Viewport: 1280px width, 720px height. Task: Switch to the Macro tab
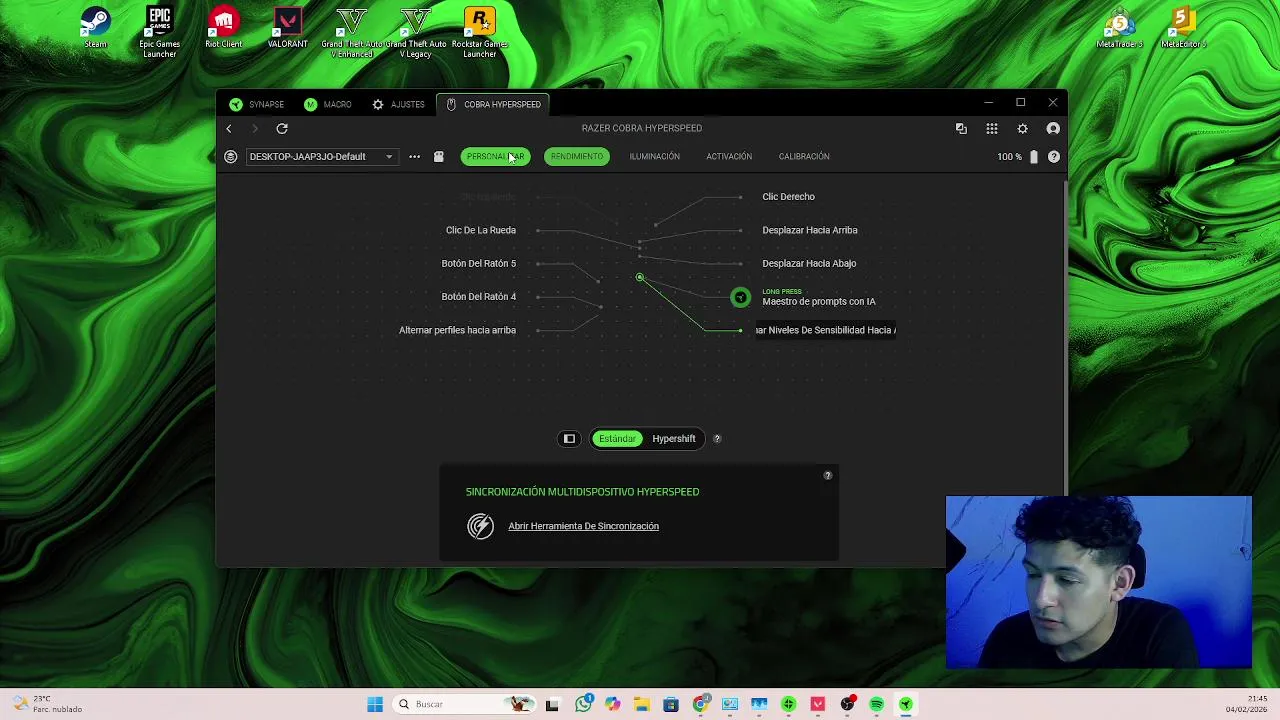[328, 104]
